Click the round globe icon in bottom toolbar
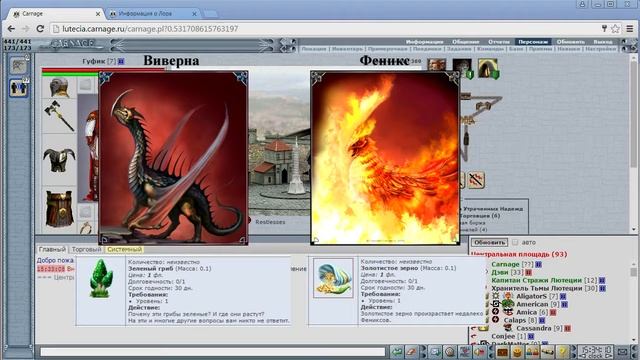Screen dimensions: 640x360 tap(450, 351)
